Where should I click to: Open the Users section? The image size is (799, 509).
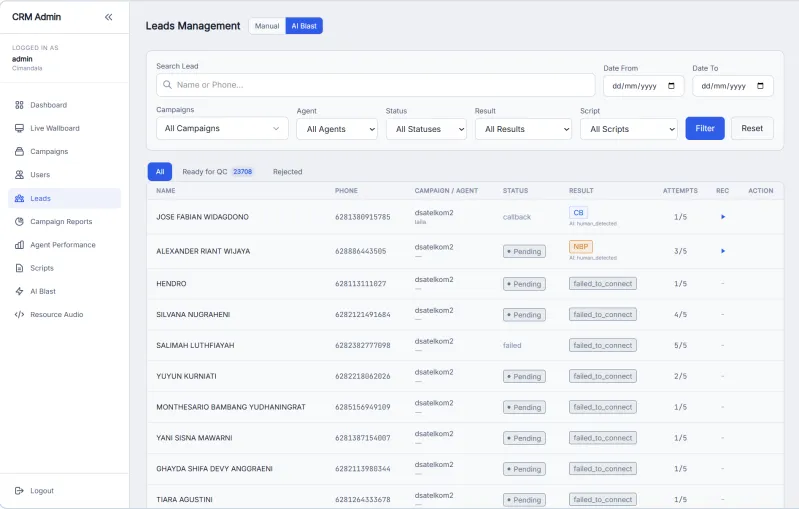(x=65, y=175)
